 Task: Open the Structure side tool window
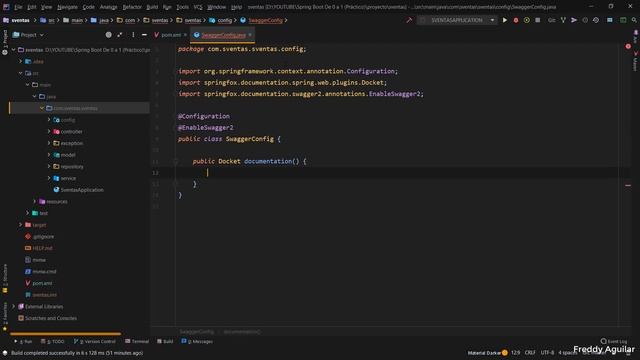point(5,278)
